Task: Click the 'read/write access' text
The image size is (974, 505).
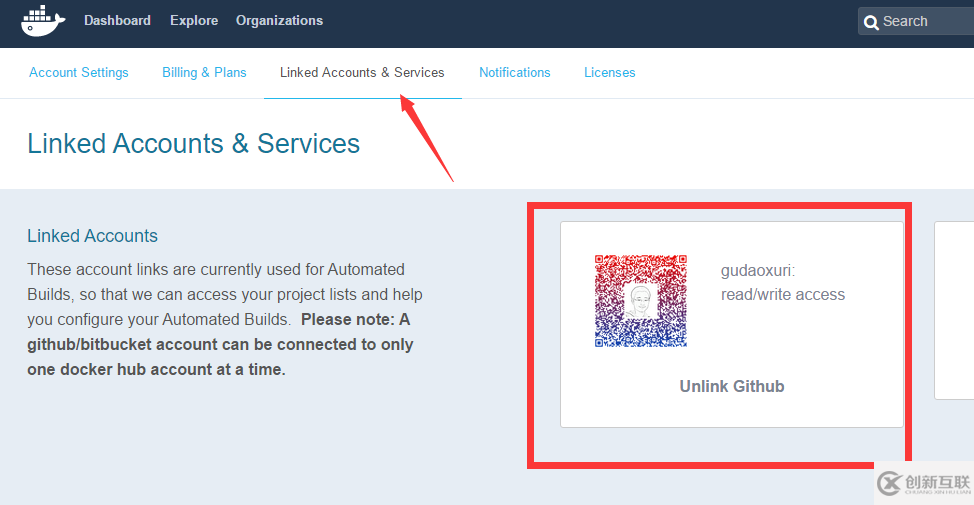Action: coord(783,294)
